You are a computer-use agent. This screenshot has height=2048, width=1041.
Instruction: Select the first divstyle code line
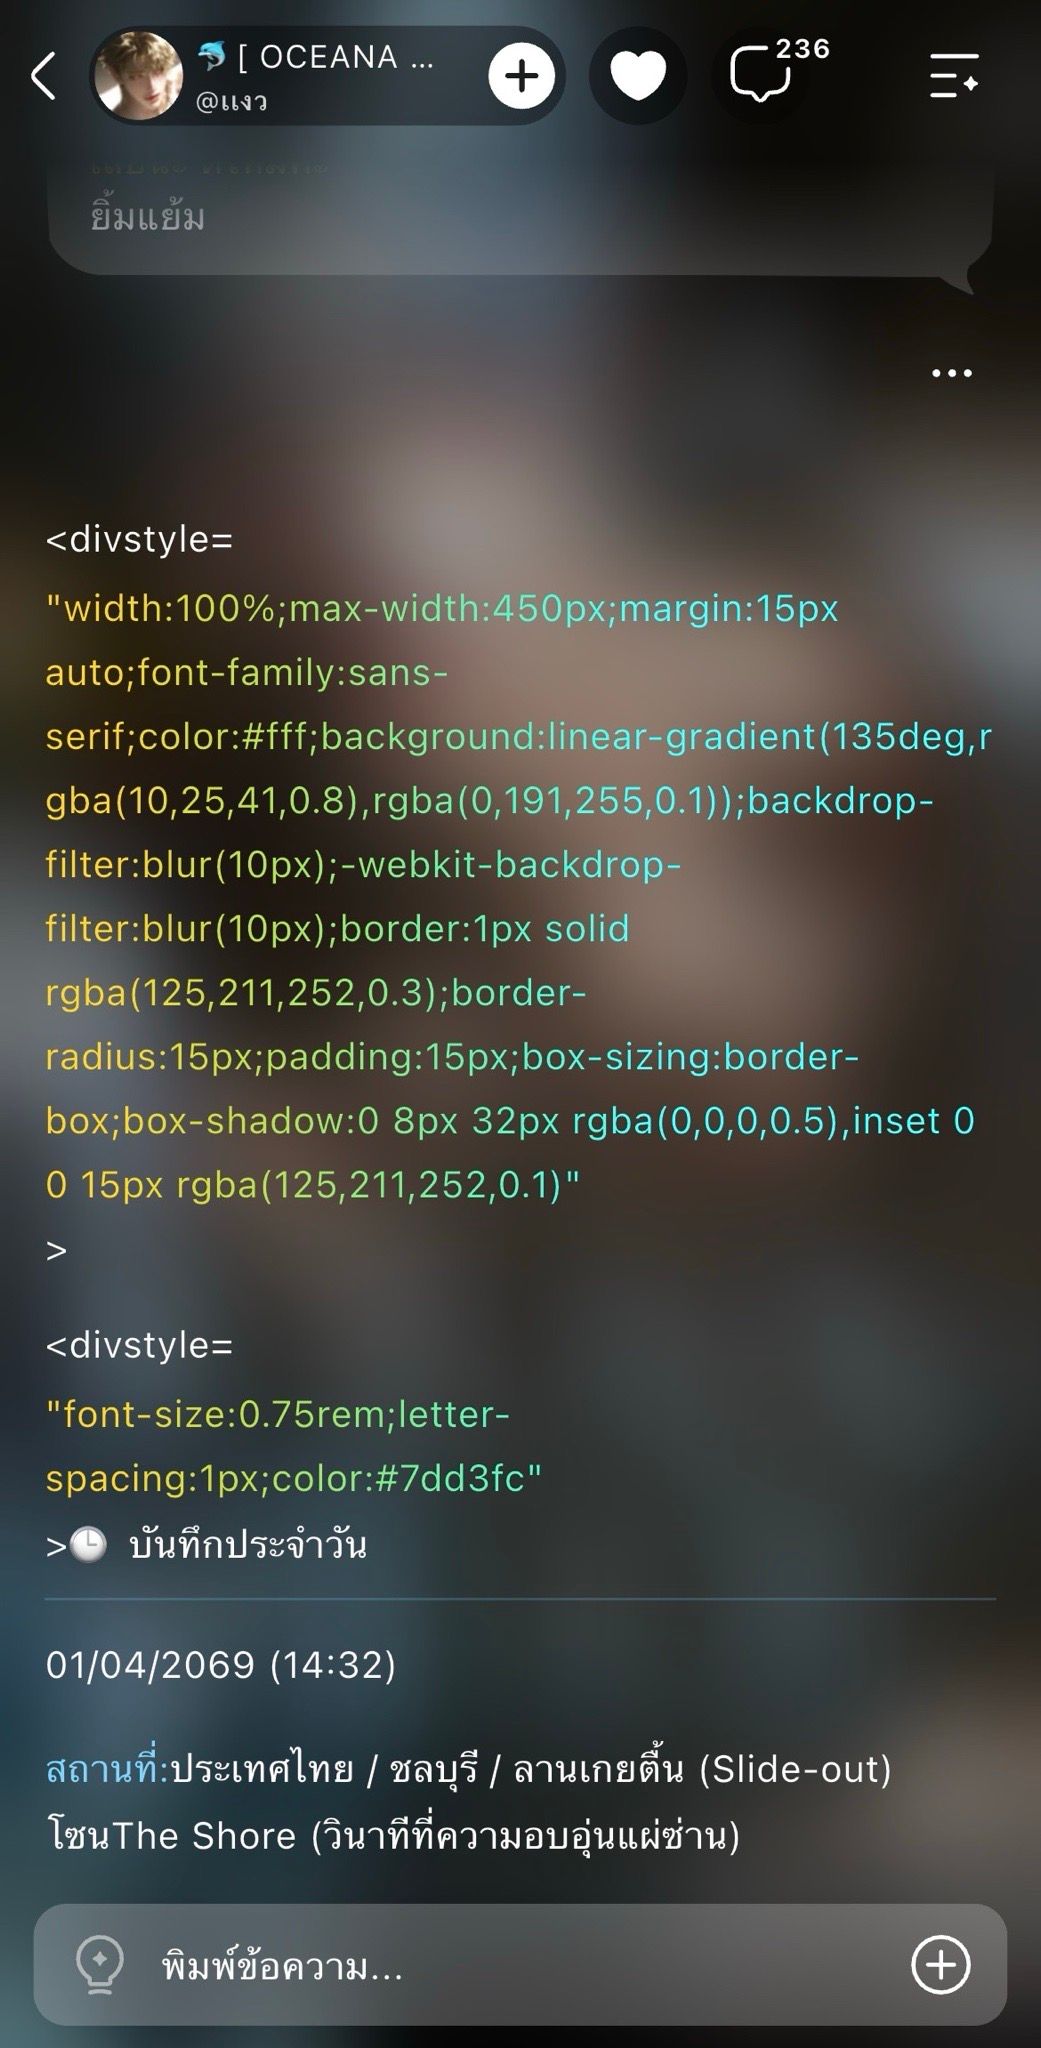[x=139, y=540]
